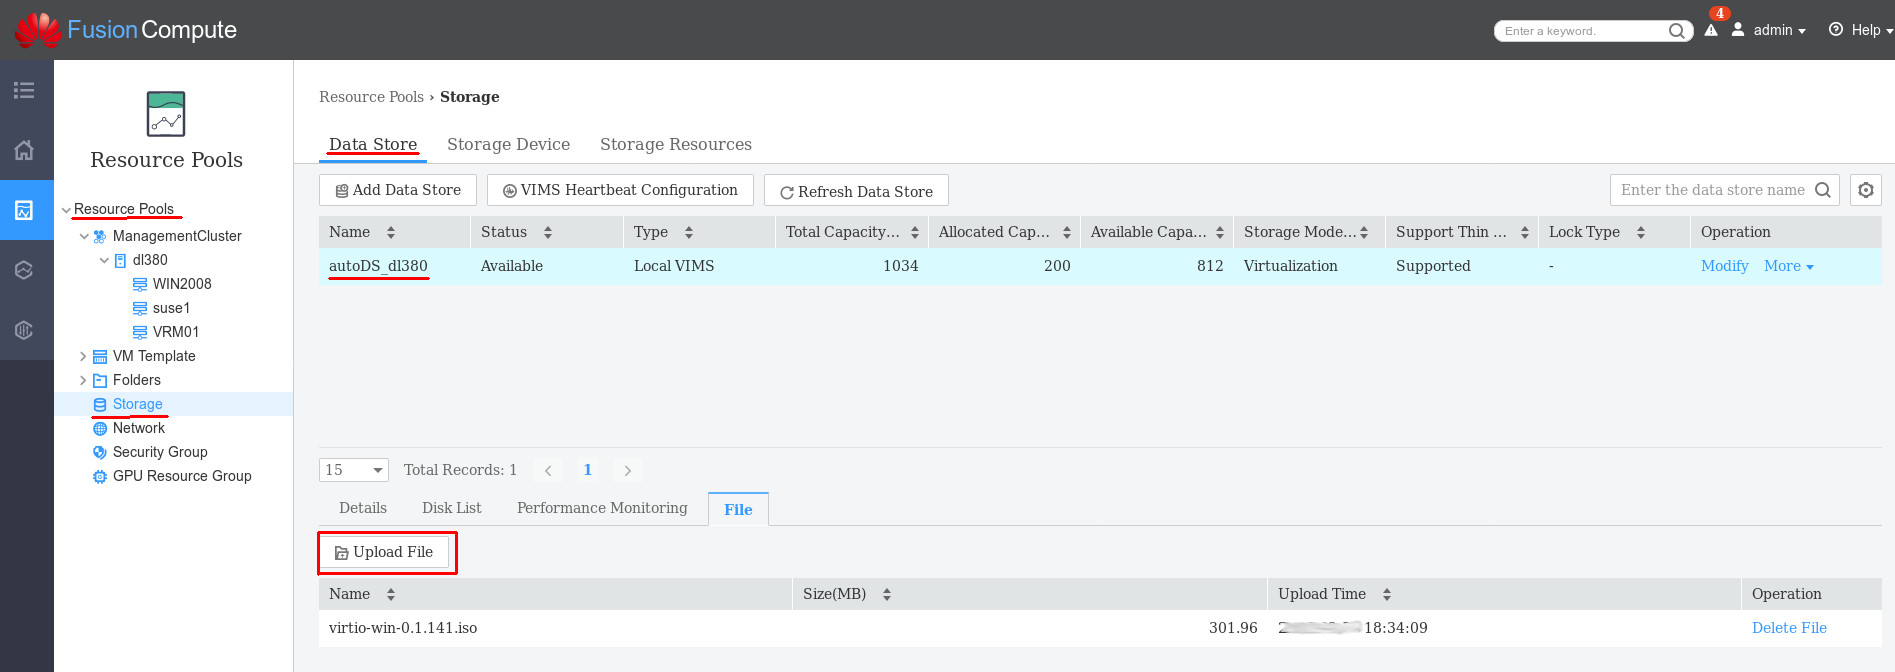Click the menu list icon in sidebar
The width and height of the screenshot is (1895, 672).
pos(24,91)
